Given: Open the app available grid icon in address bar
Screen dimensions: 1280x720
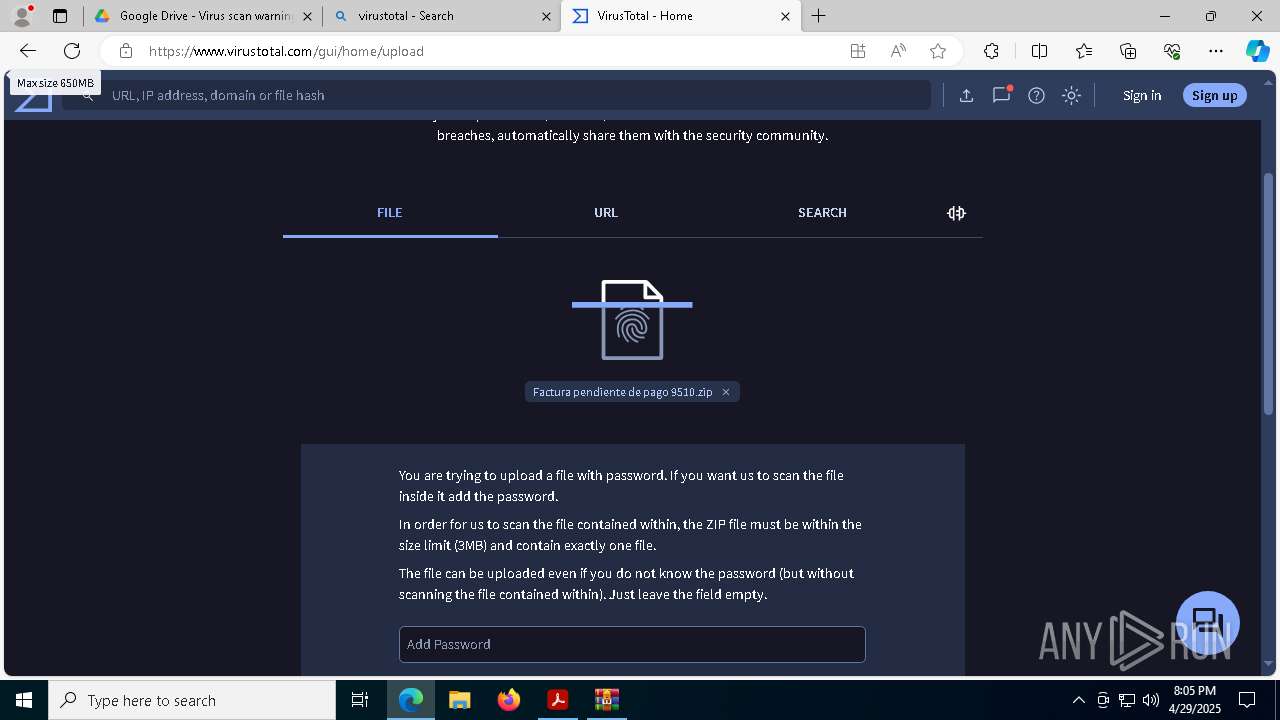Looking at the screenshot, I should point(858,51).
